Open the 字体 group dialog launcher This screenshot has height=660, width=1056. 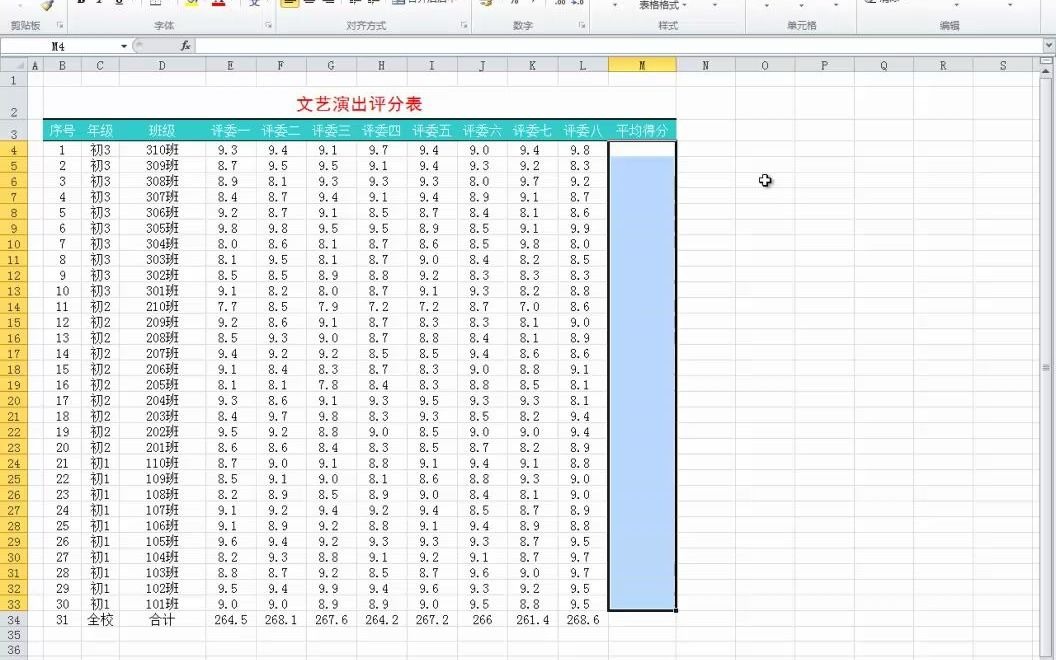[x=268, y=25]
